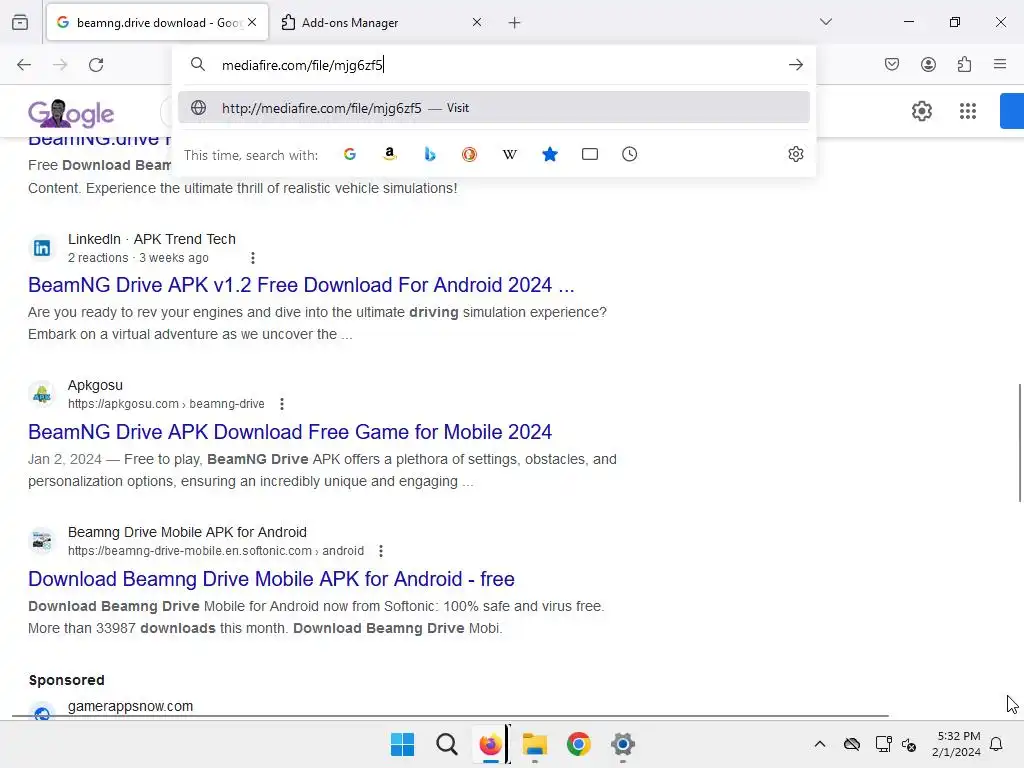
Task: Open the Pocket save icon
Action: click(x=891, y=64)
